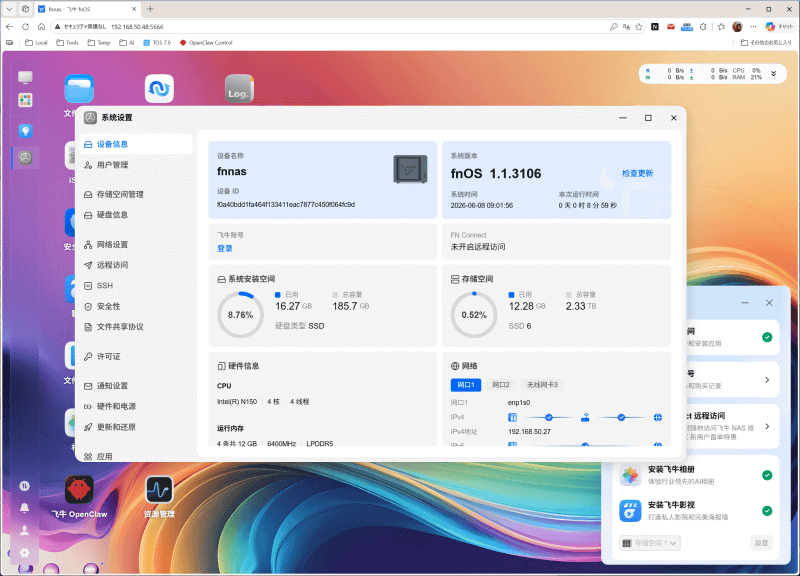
Task: Open the OpenClaw Control bookmark
Action: click(x=206, y=43)
